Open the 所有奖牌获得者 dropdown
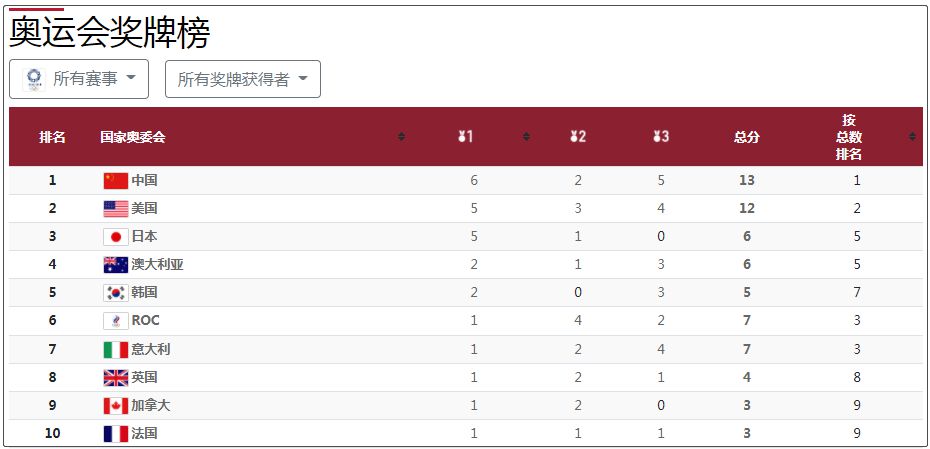 [243, 79]
